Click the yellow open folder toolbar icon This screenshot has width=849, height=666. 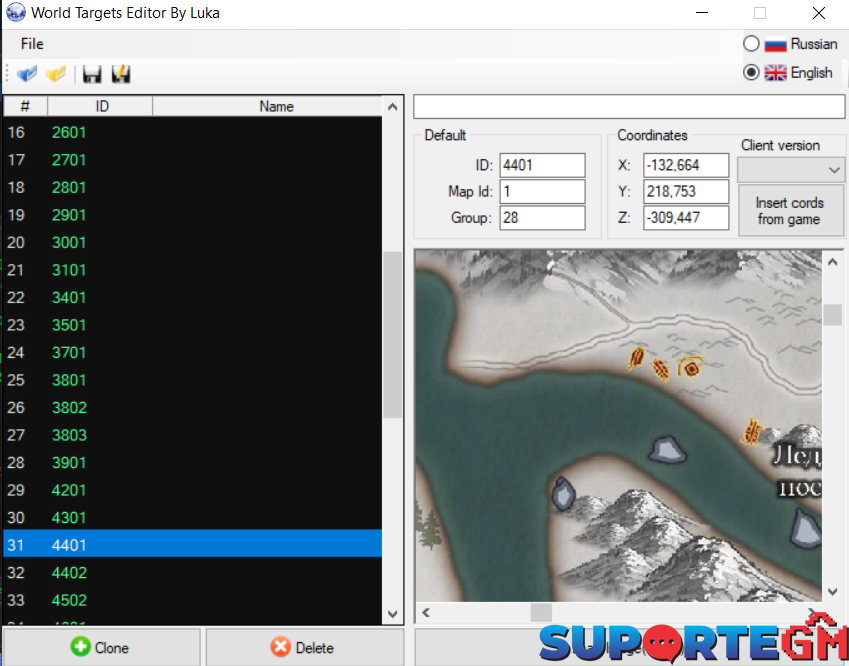pos(56,74)
